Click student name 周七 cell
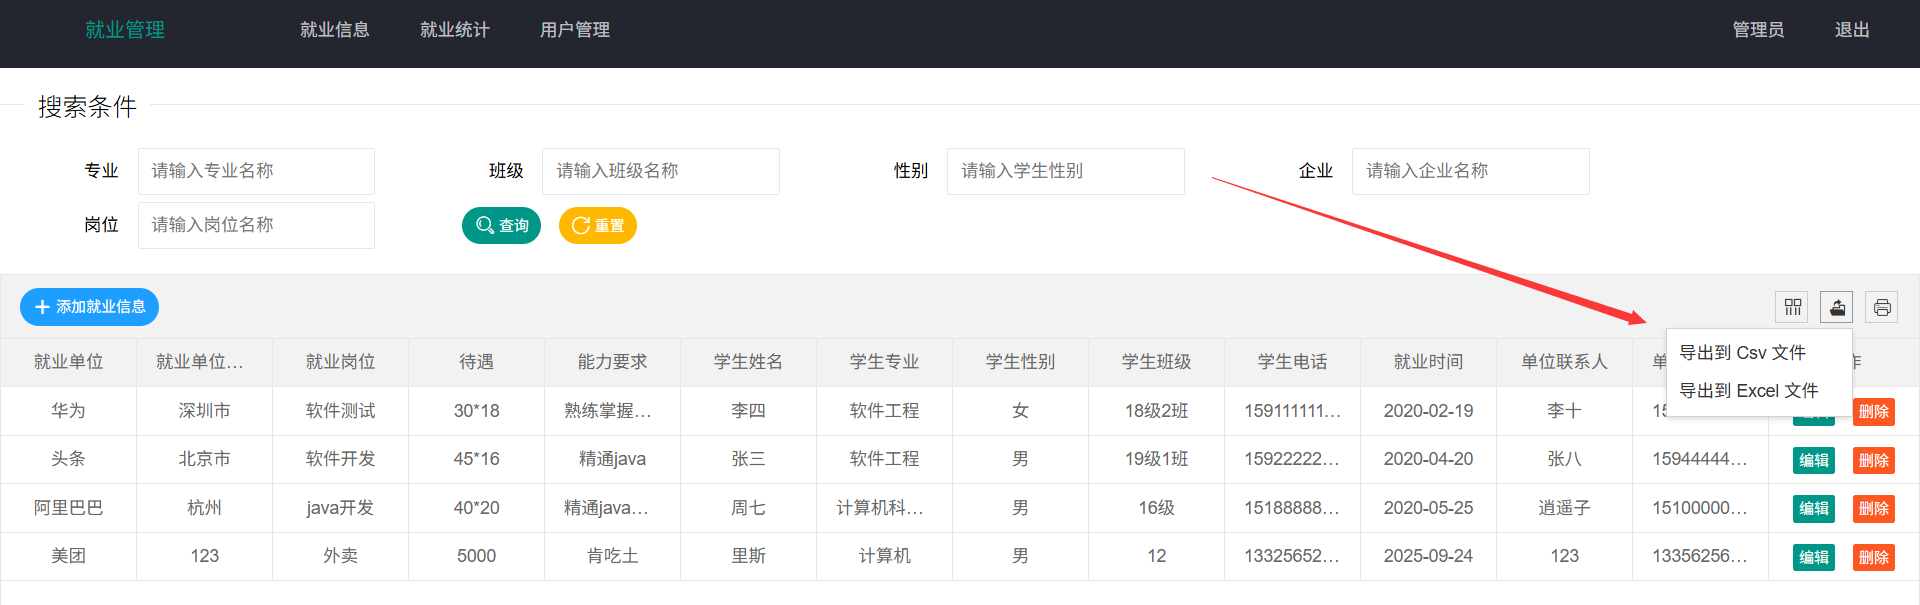This screenshot has height=605, width=1920. tap(749, 508)
